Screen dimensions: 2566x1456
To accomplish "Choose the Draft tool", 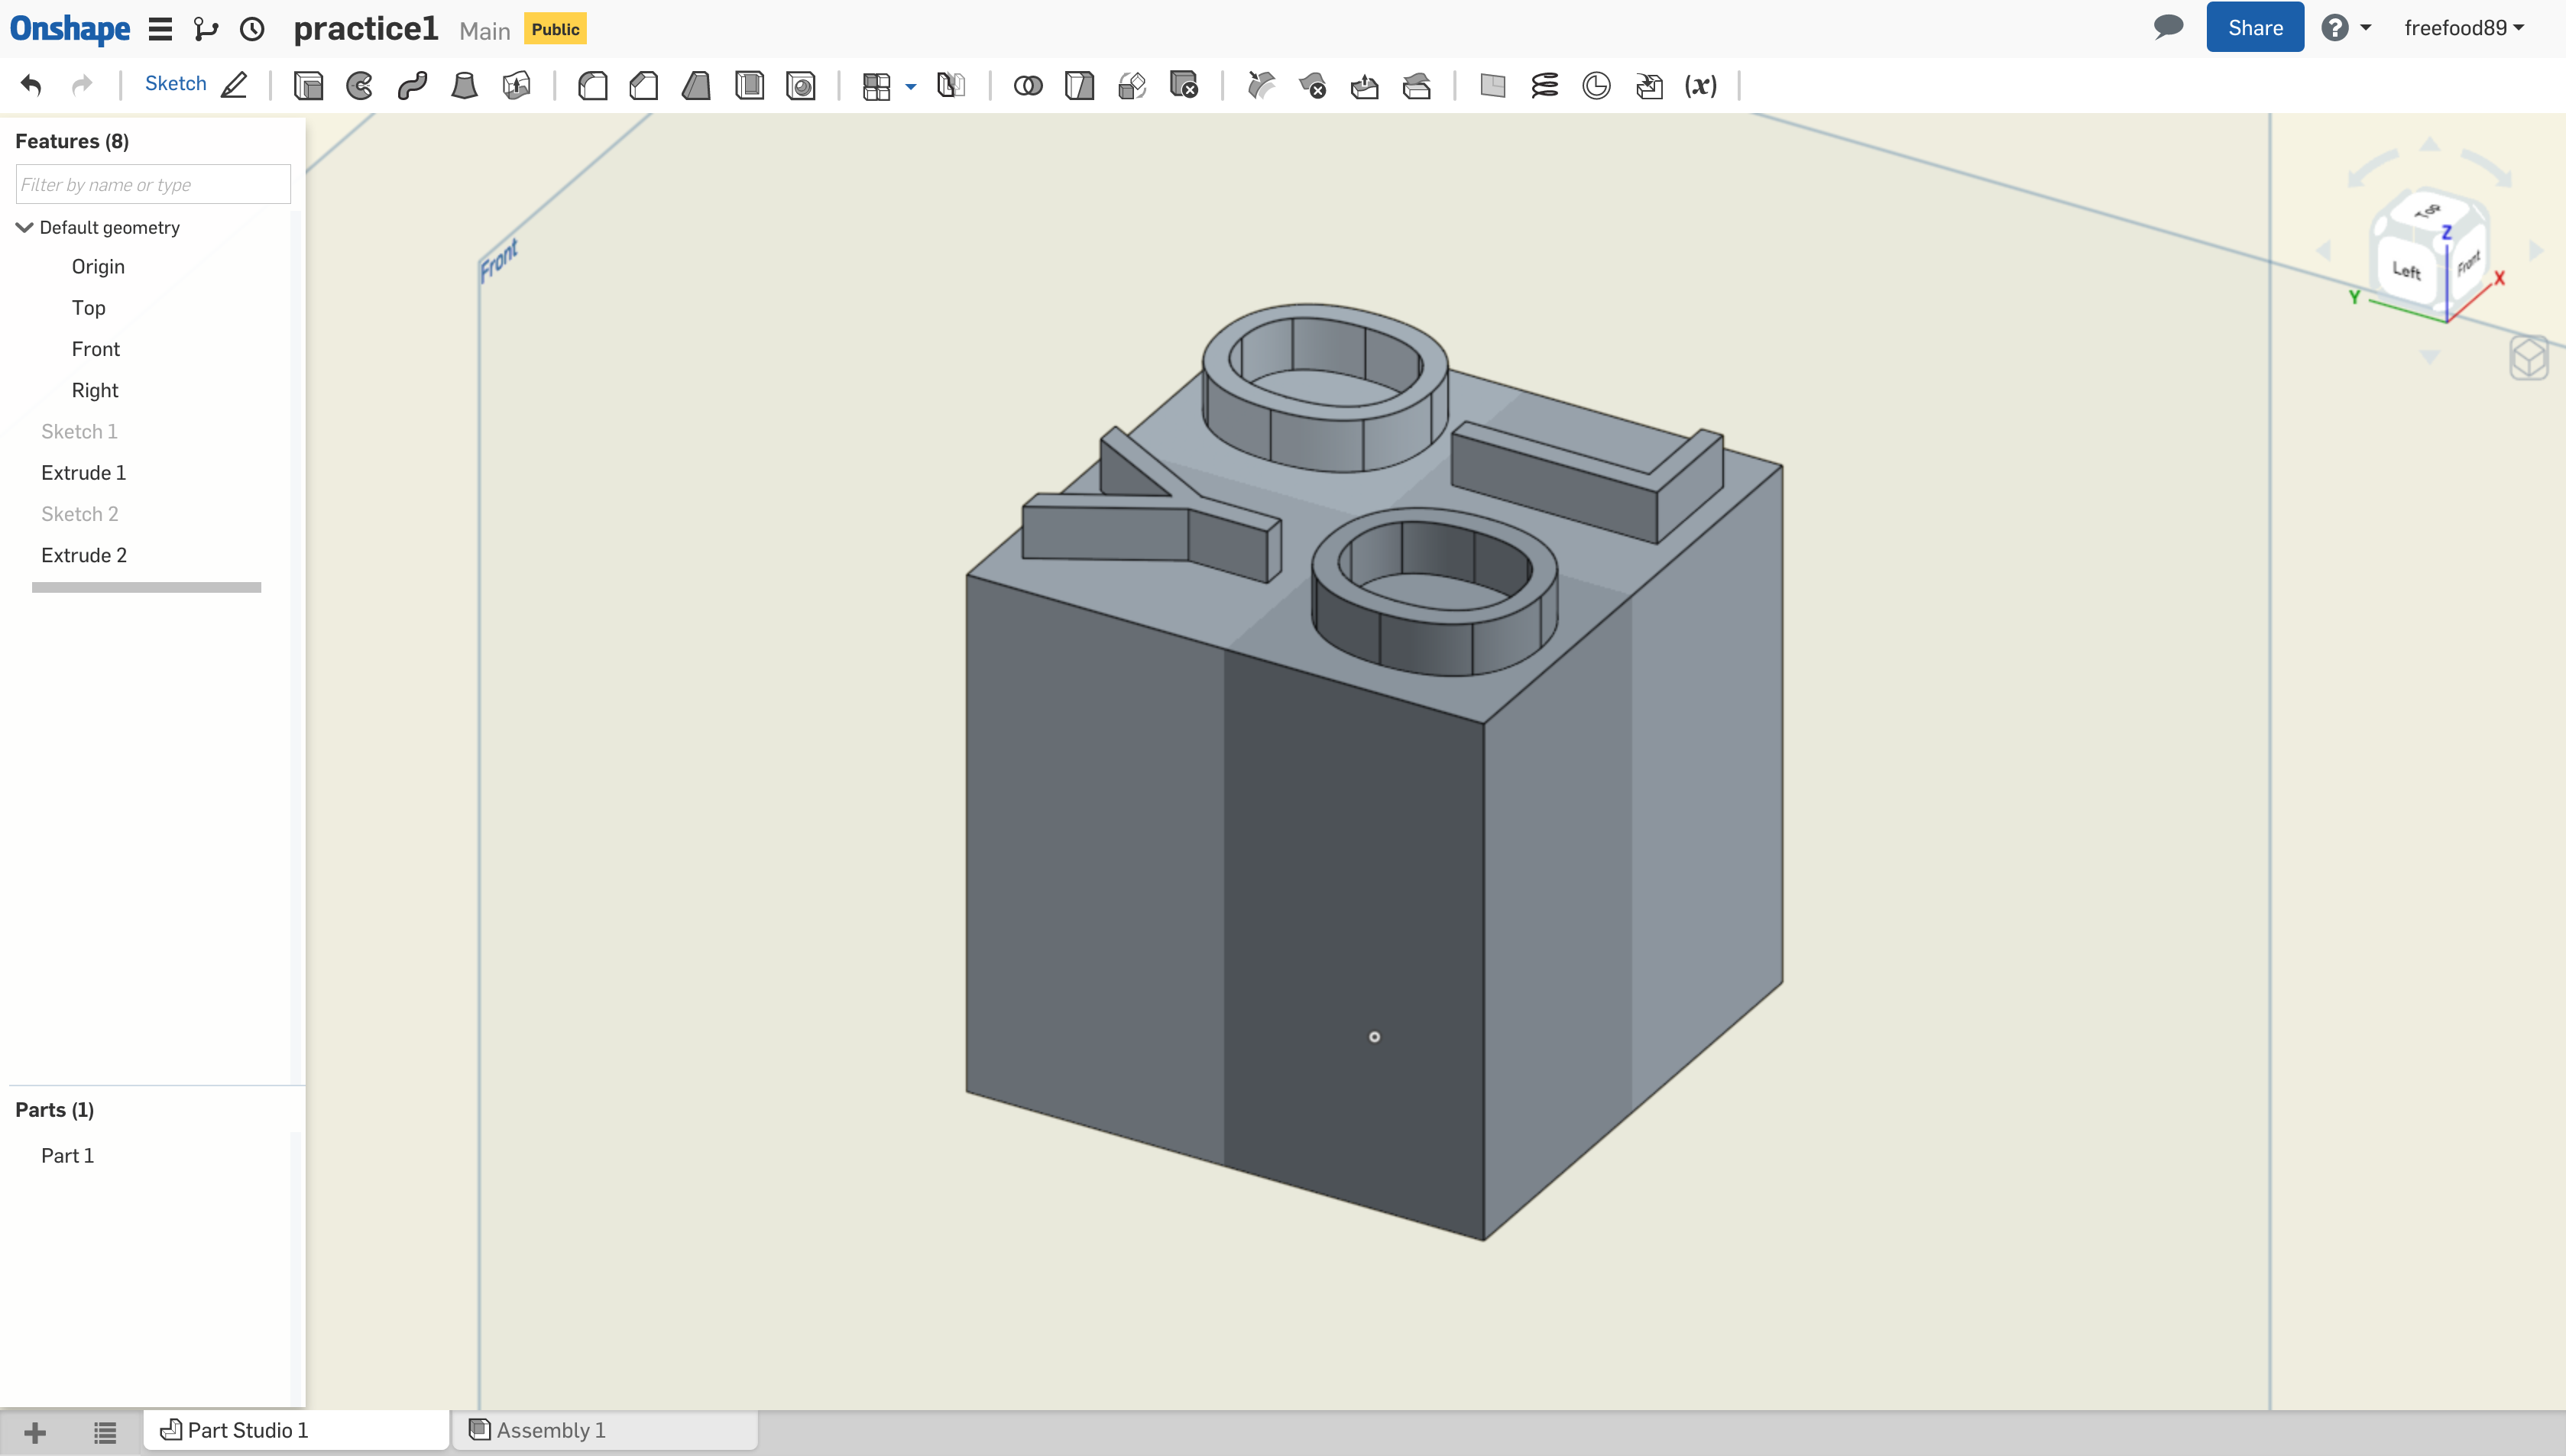I will tap(697, 86).
